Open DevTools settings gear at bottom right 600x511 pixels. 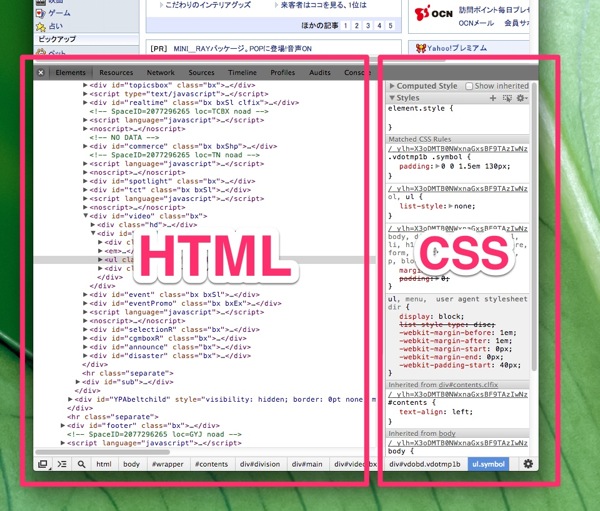pos(528,464)
